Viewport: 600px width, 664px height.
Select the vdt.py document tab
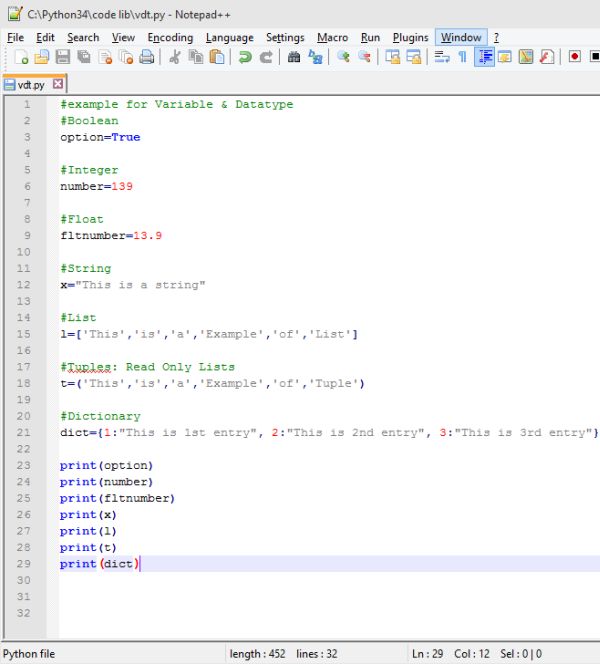31,85
